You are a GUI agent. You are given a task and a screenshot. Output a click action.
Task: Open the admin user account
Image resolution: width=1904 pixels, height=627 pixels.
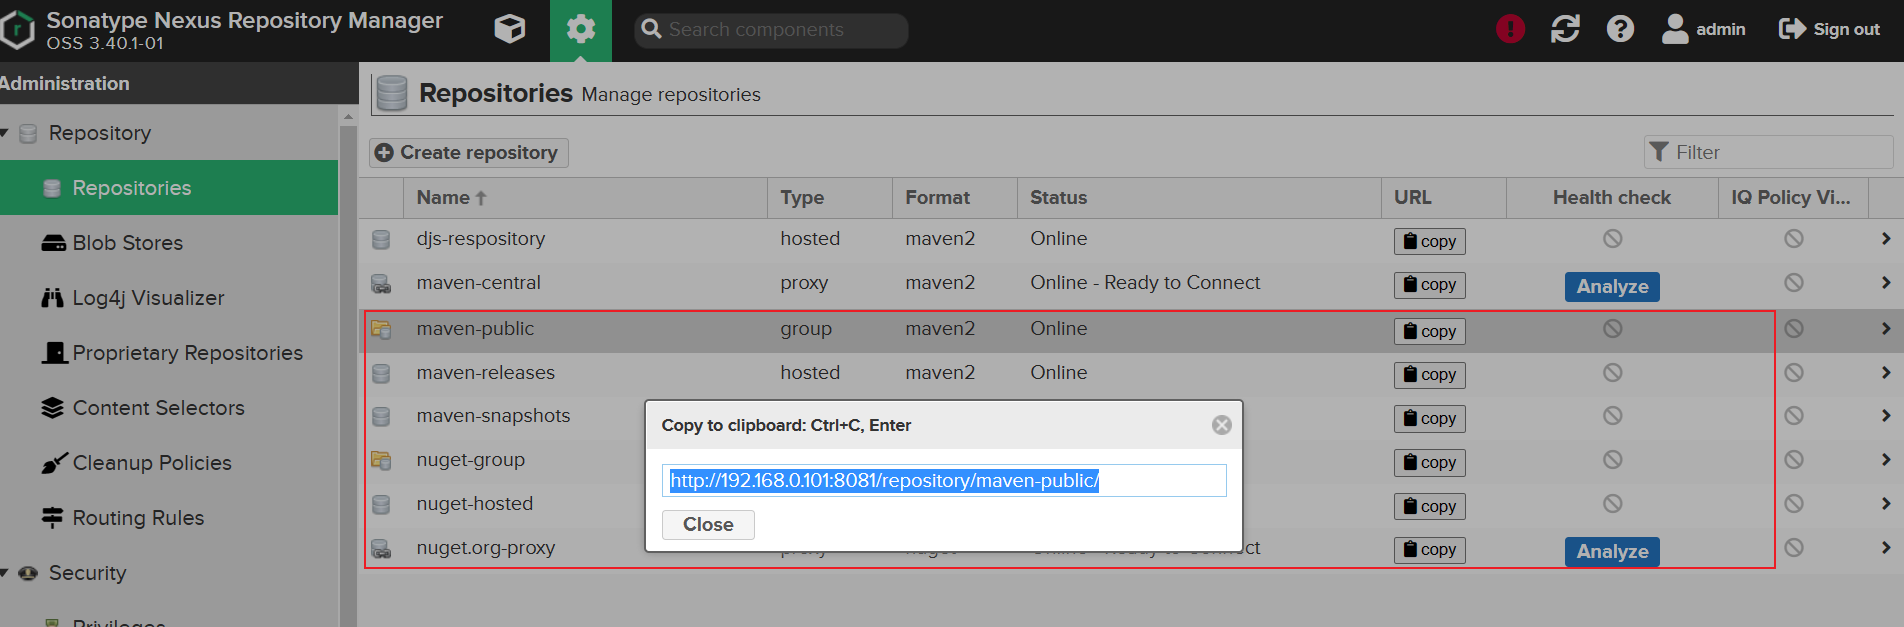pyautogui.click(x=1703, y=29)
